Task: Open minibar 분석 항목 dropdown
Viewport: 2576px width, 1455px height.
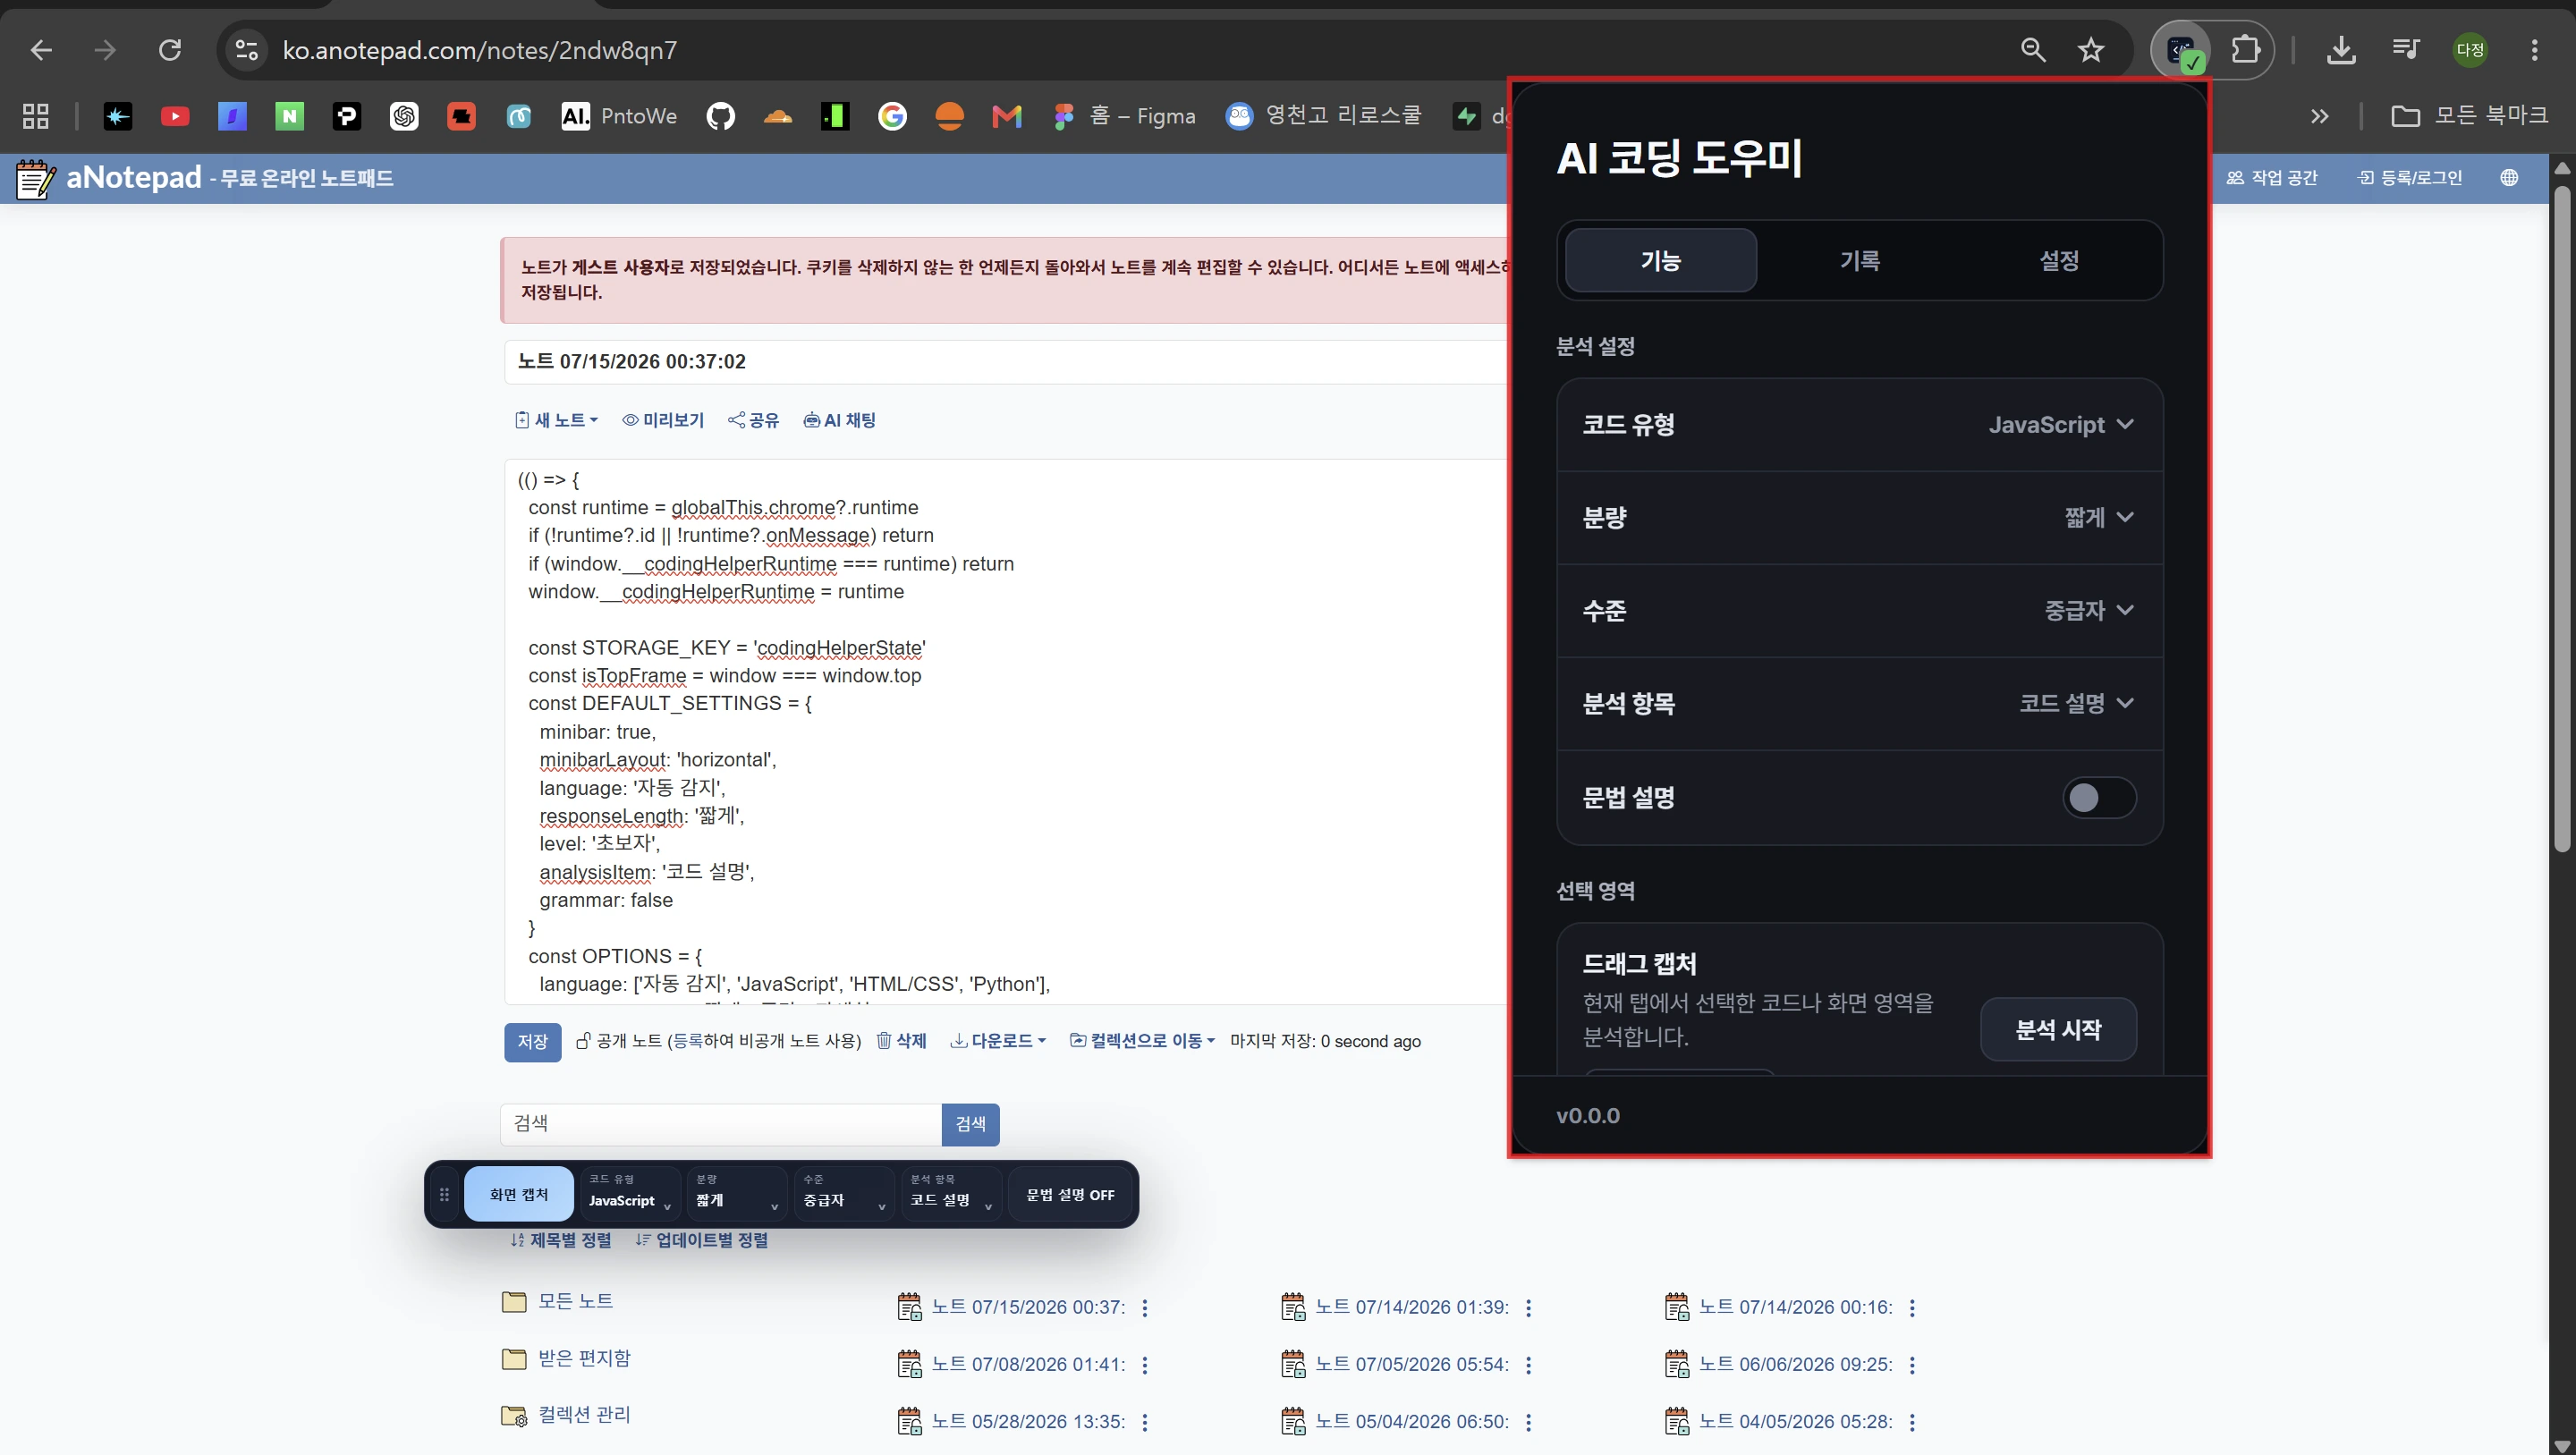Action: [951, 1194]
